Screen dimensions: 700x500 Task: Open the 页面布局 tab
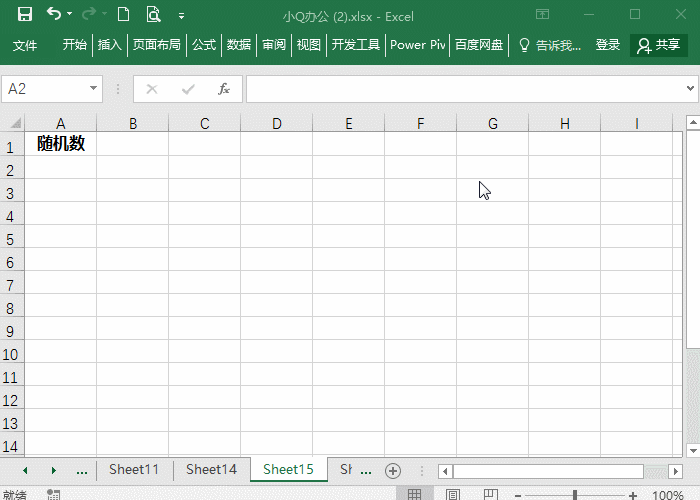[157, 45]
